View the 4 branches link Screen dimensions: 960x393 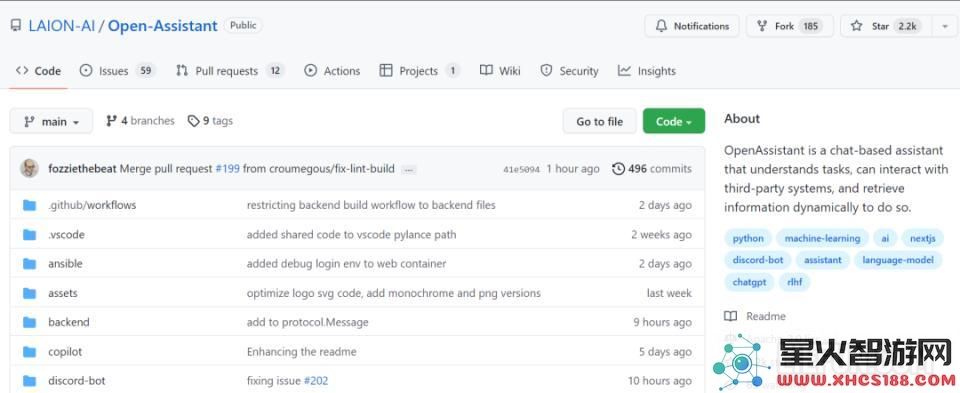(x=140, y=121)
